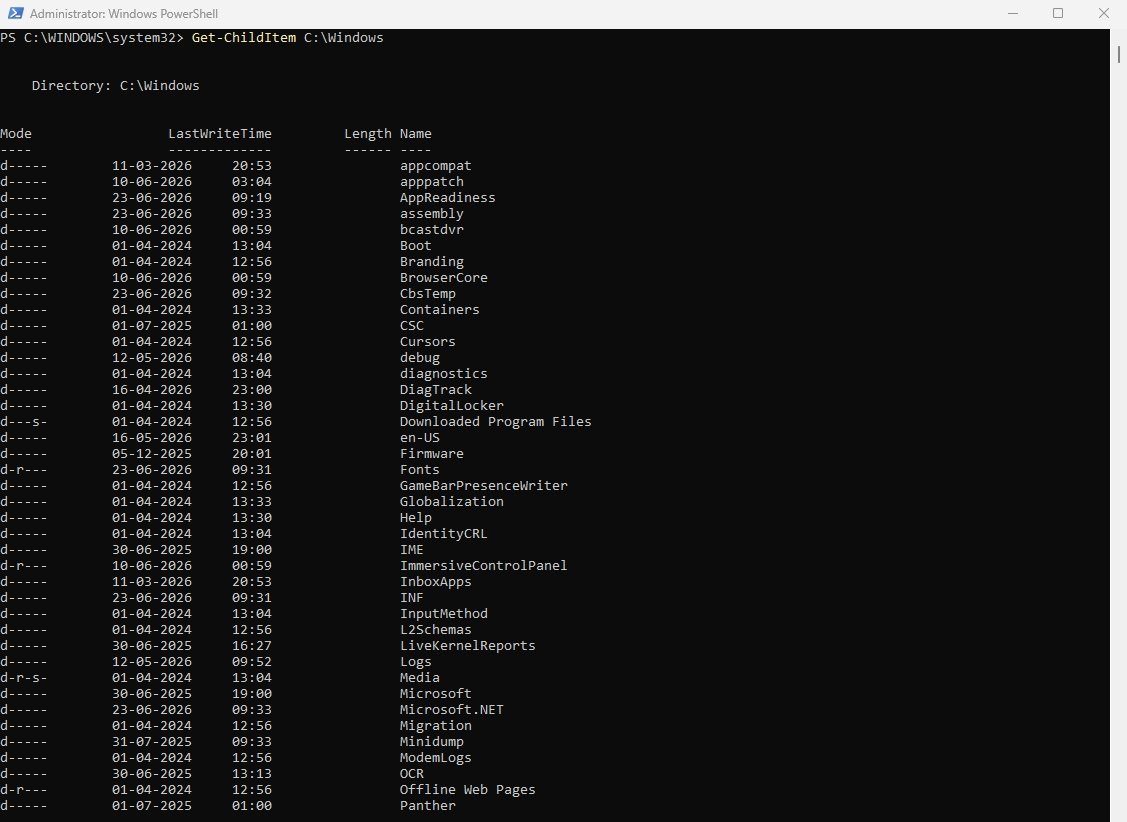1127x822 pixels.
Task: Select the GameBarPresenceWriter folder name
Action: point(484,486)
